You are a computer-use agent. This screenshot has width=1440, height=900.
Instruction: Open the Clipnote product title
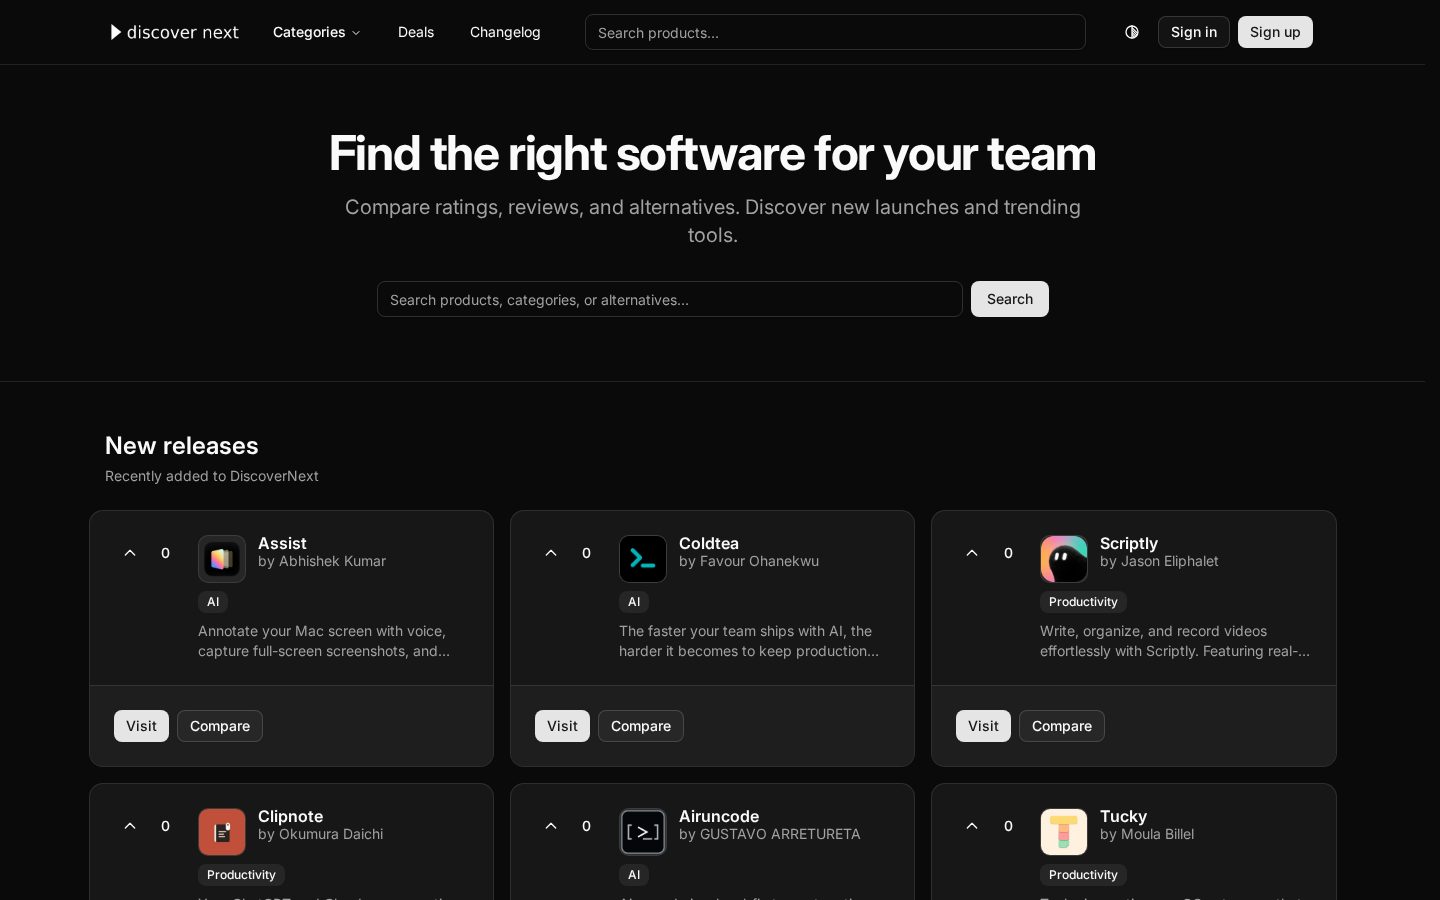[290, 816]
